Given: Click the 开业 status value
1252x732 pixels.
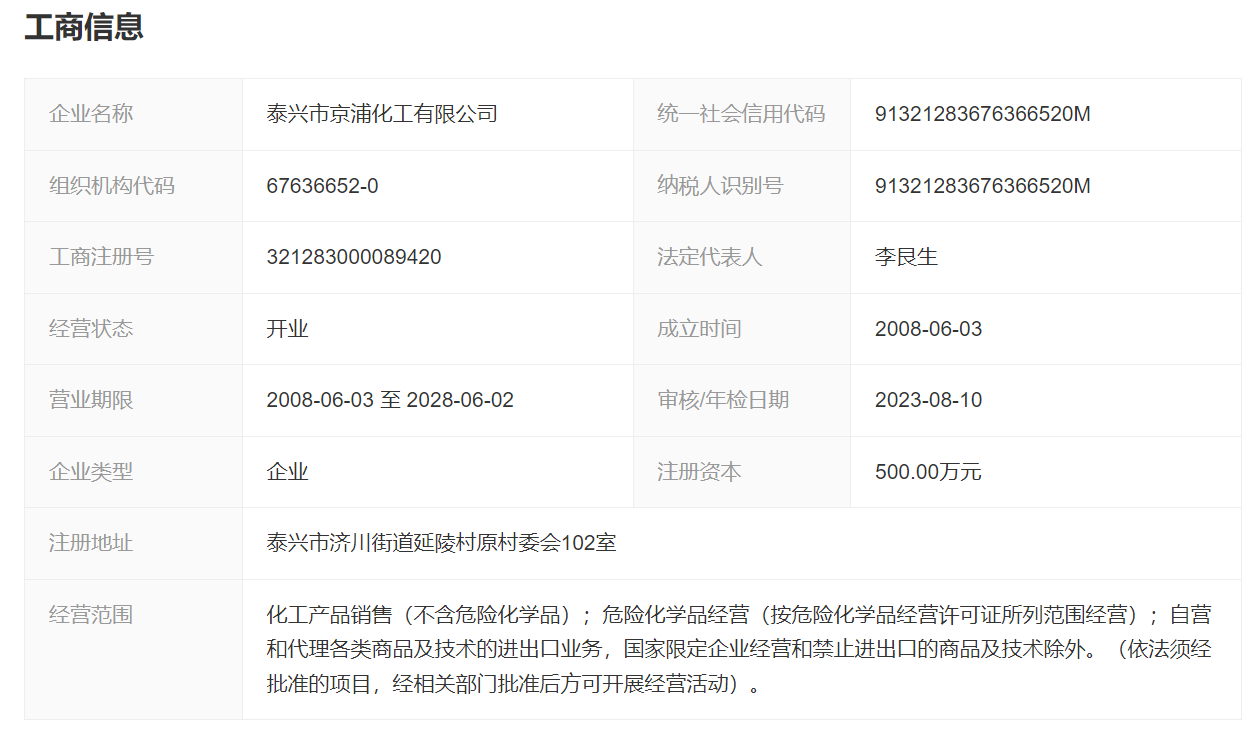Looking at the screenshot, I should point(287,329).
